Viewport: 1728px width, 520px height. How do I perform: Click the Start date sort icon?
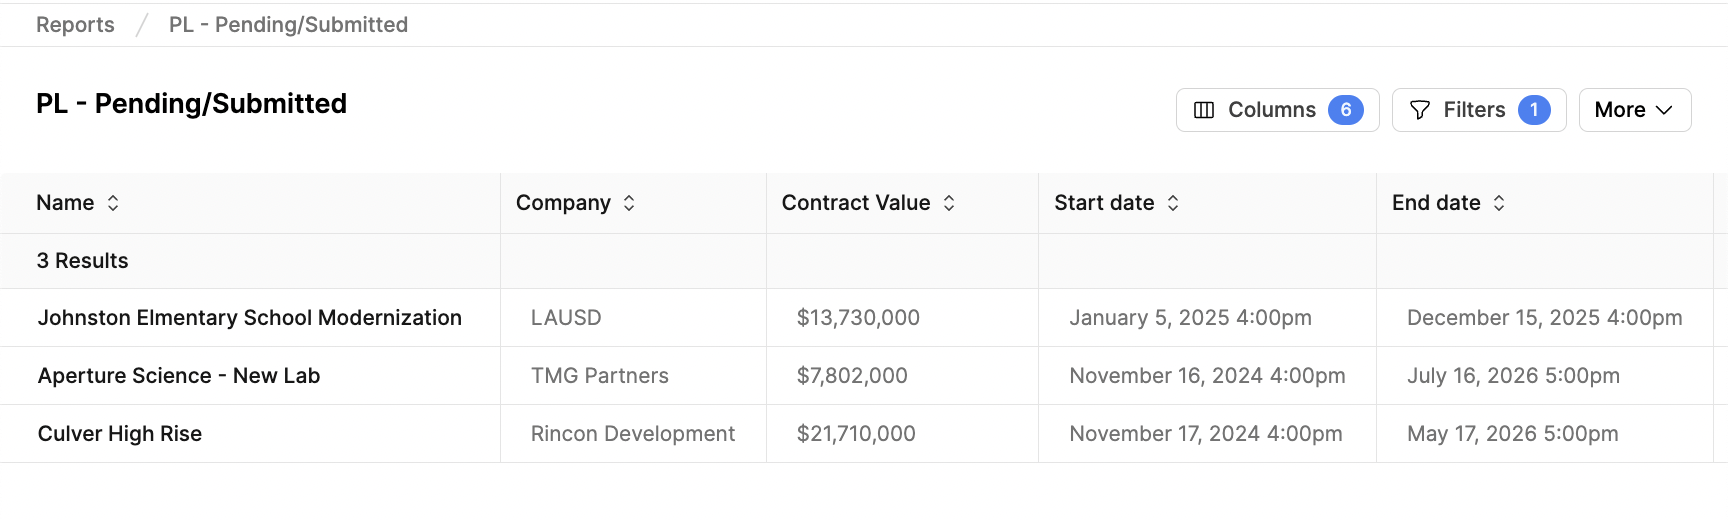tap(1173, 203)
